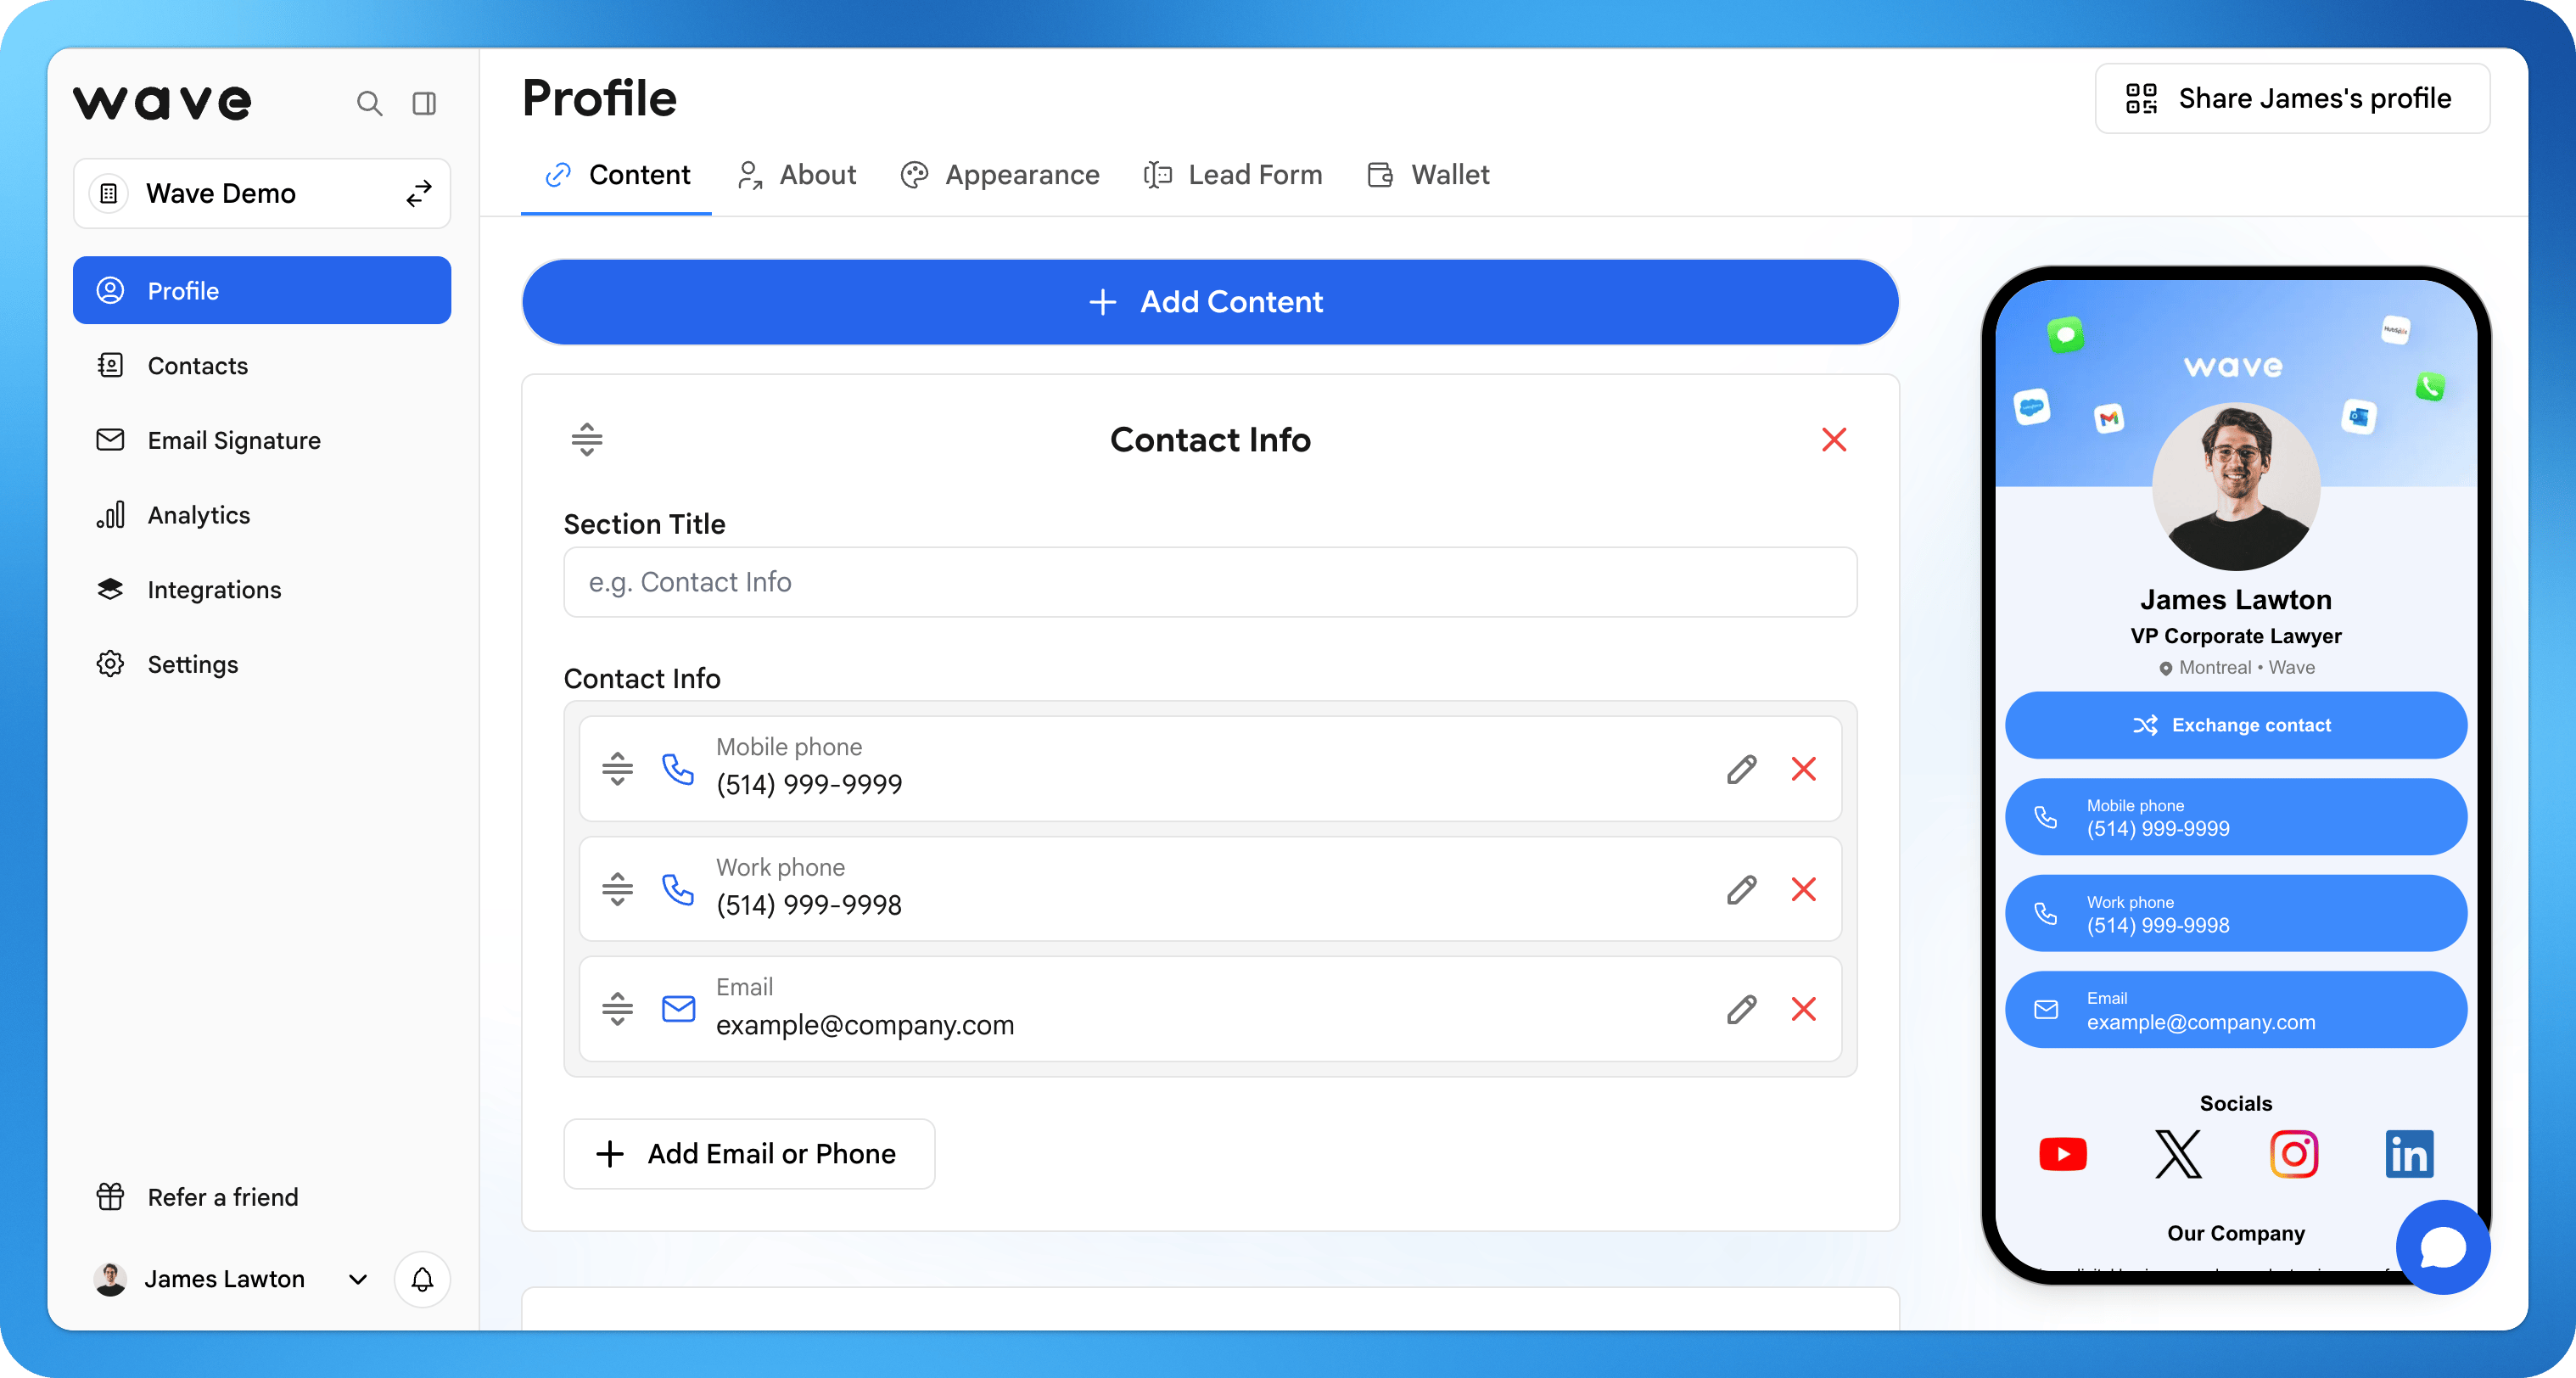Delete the Work phone entry
Viewport: 2576px width, 1378px height.
coord(1804,889)
